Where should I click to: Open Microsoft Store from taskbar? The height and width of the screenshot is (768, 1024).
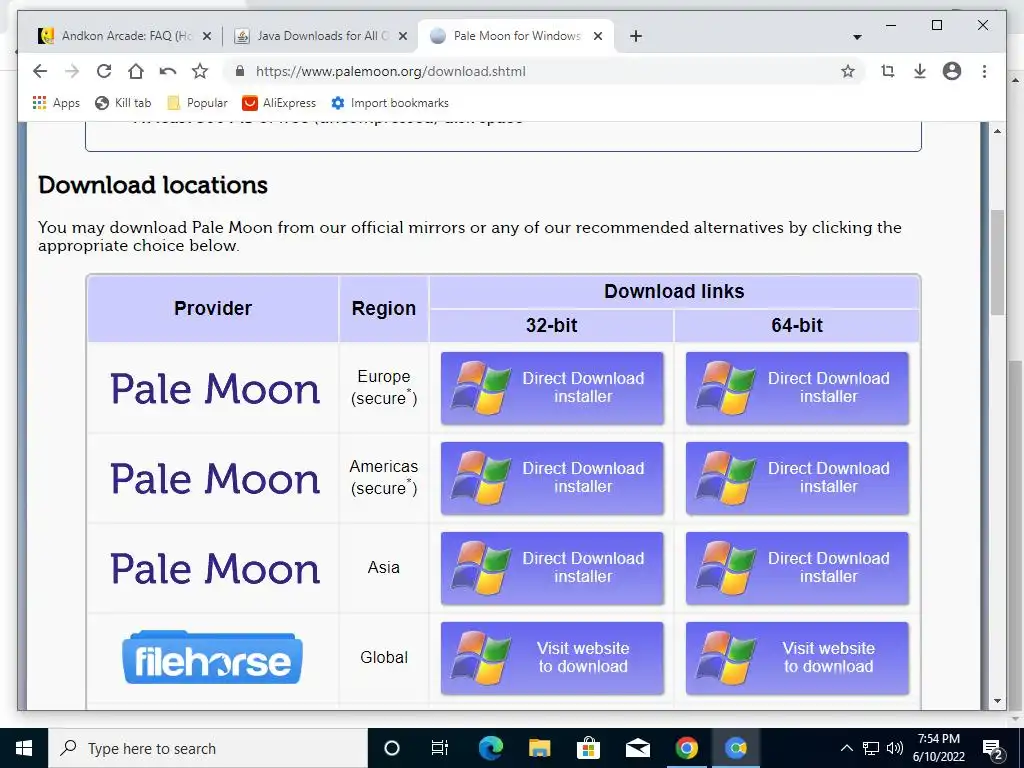coord(588,748)
